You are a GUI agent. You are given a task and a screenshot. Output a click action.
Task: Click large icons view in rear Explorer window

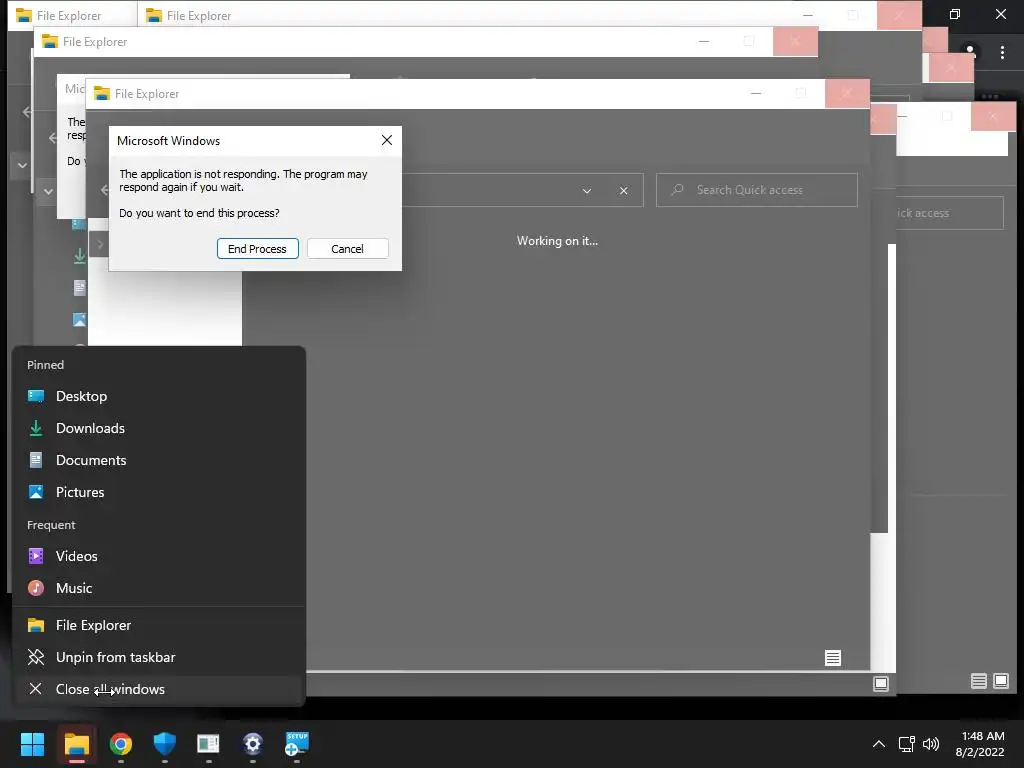[x=1001, y=681]
